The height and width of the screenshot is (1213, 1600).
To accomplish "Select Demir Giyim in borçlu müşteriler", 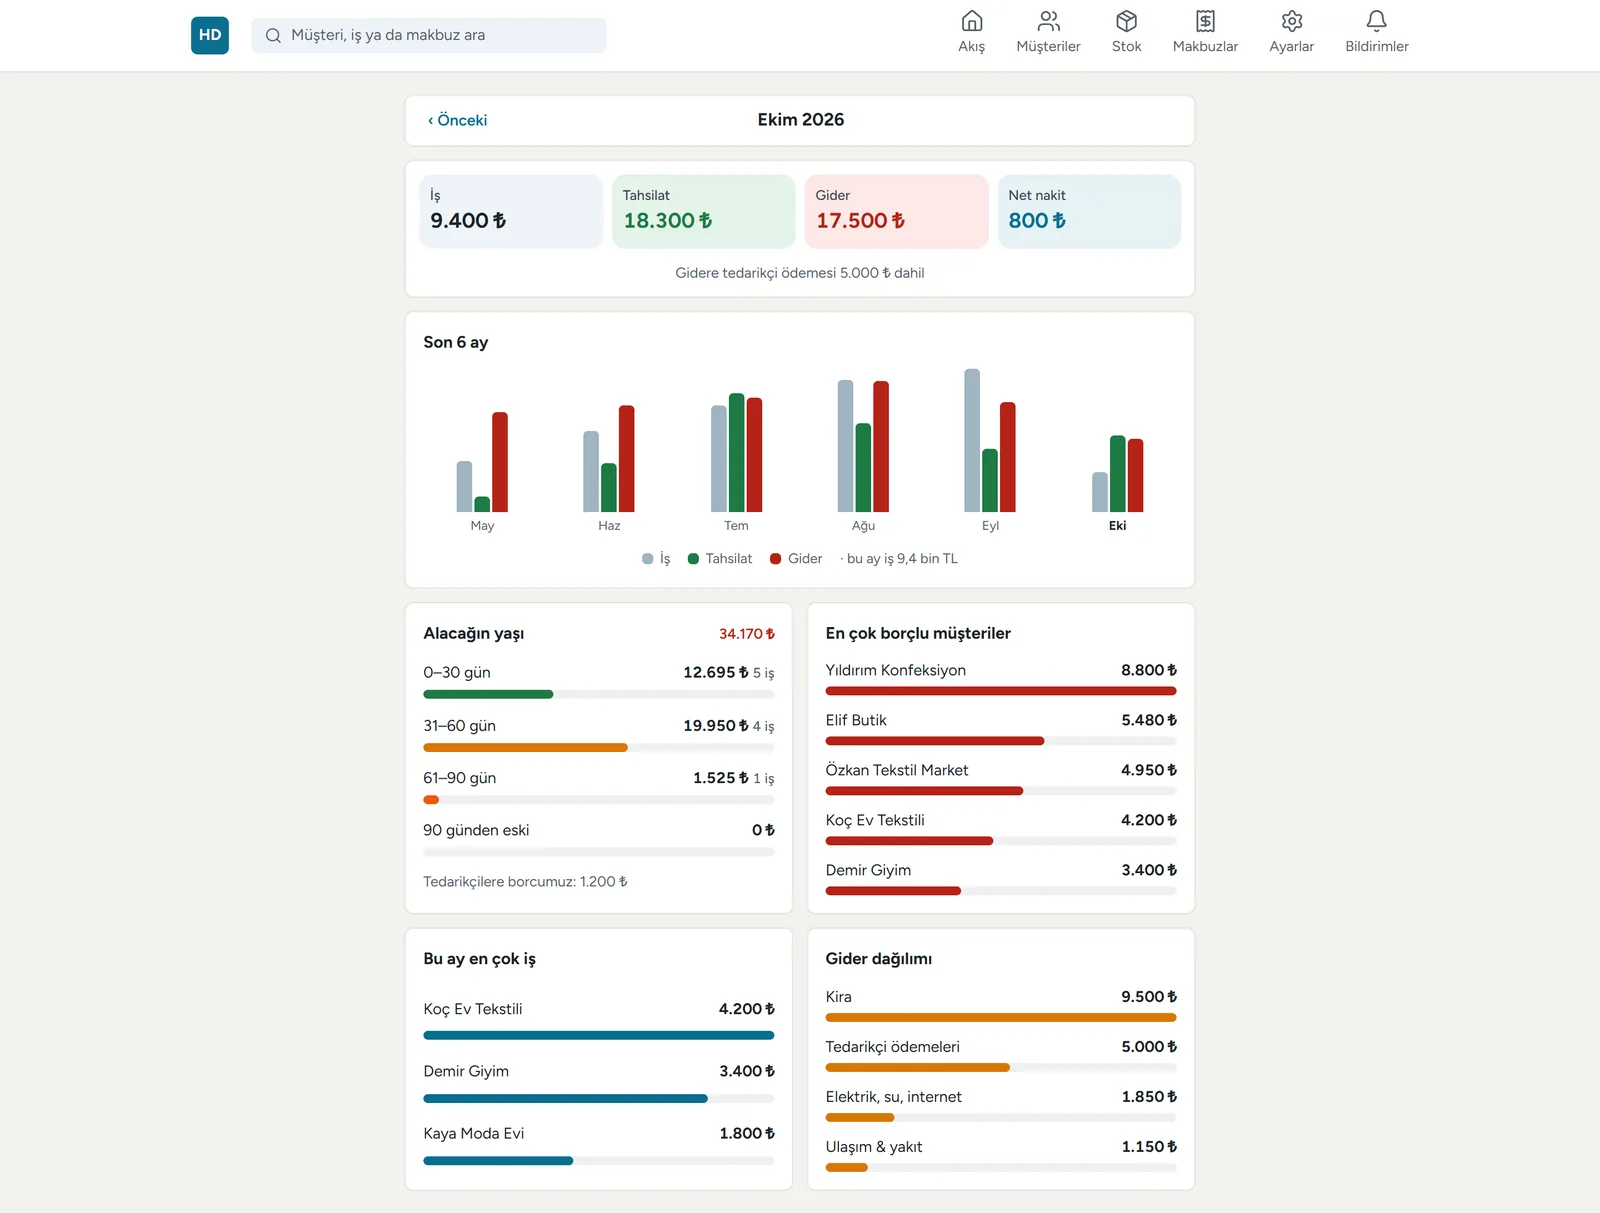I will coord(1000,878).
